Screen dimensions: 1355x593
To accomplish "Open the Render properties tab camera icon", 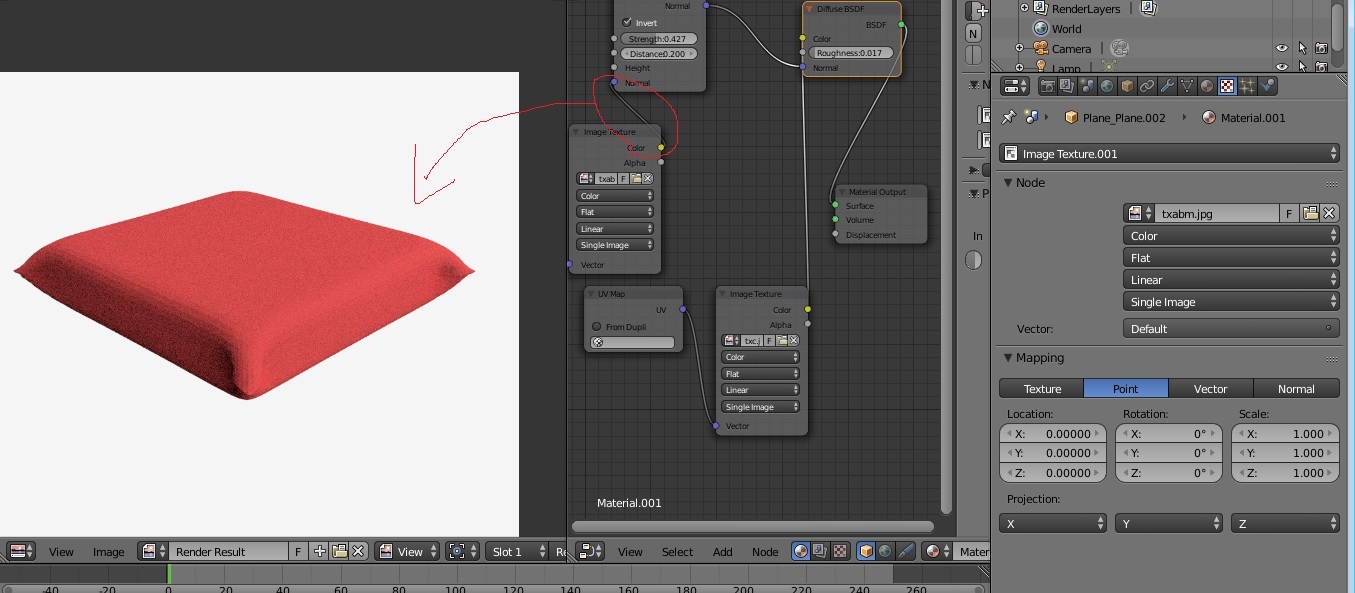I will [x=1048, y=86].
